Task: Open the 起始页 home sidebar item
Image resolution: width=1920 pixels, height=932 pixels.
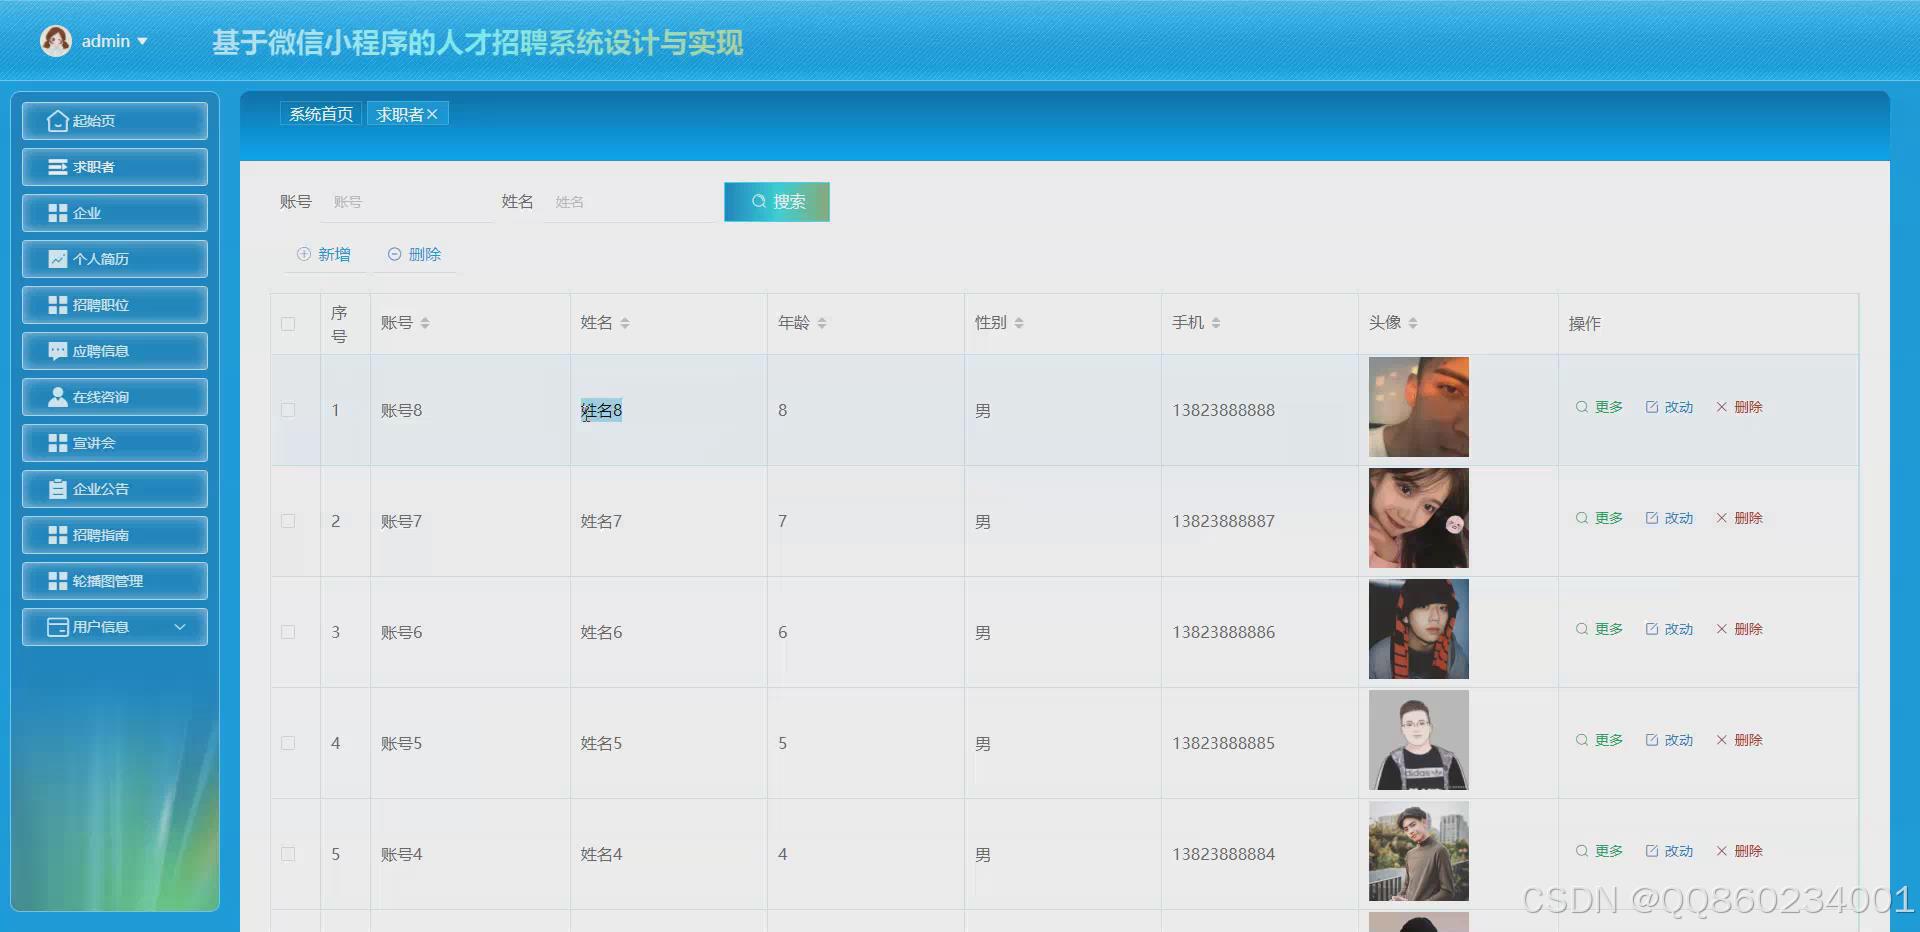Action: click(114, 121)
